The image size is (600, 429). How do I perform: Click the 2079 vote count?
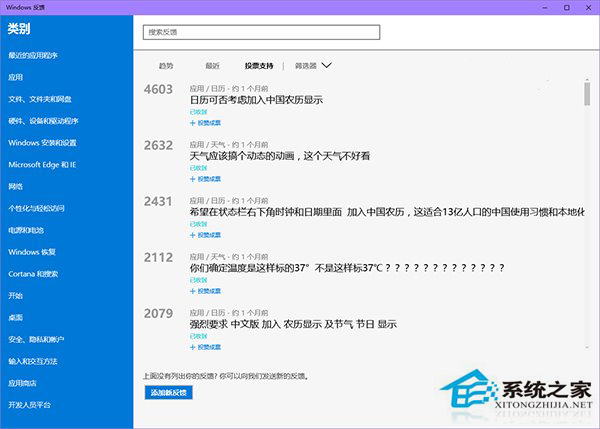pyautogui.click(x=158, y=313)
